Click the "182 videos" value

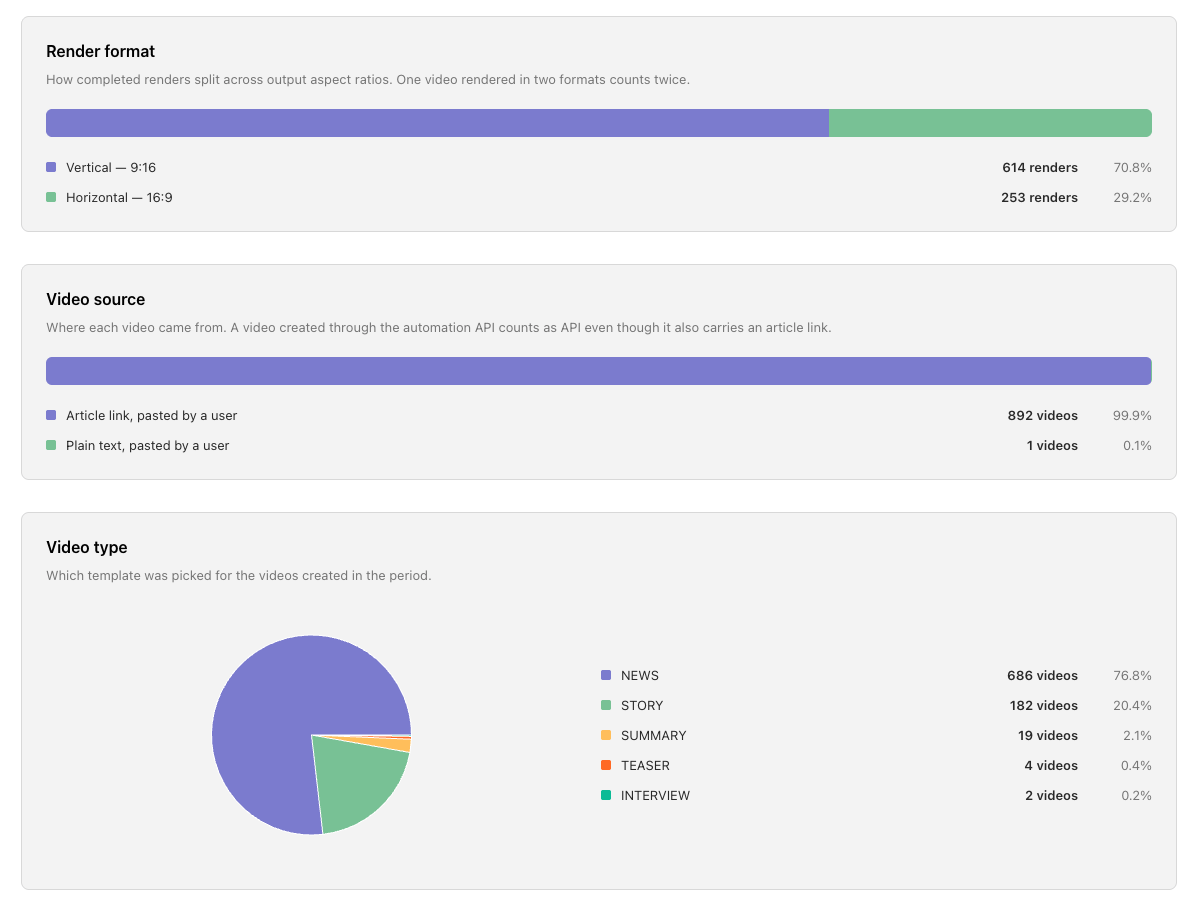tap(1044, 706)
